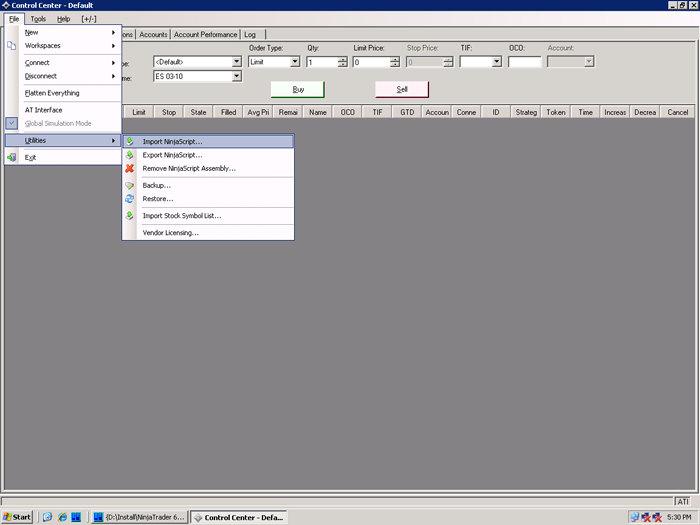Click the Import Stock Symbol List icon
700x525 pixels.
tap(130, 216)
